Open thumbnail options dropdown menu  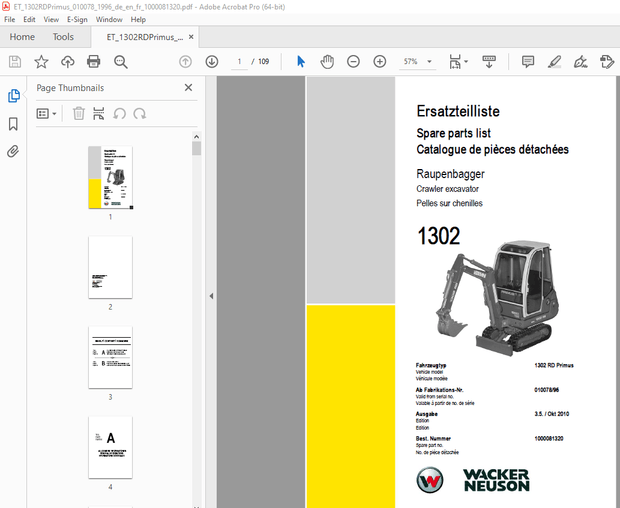coord(46,114)
